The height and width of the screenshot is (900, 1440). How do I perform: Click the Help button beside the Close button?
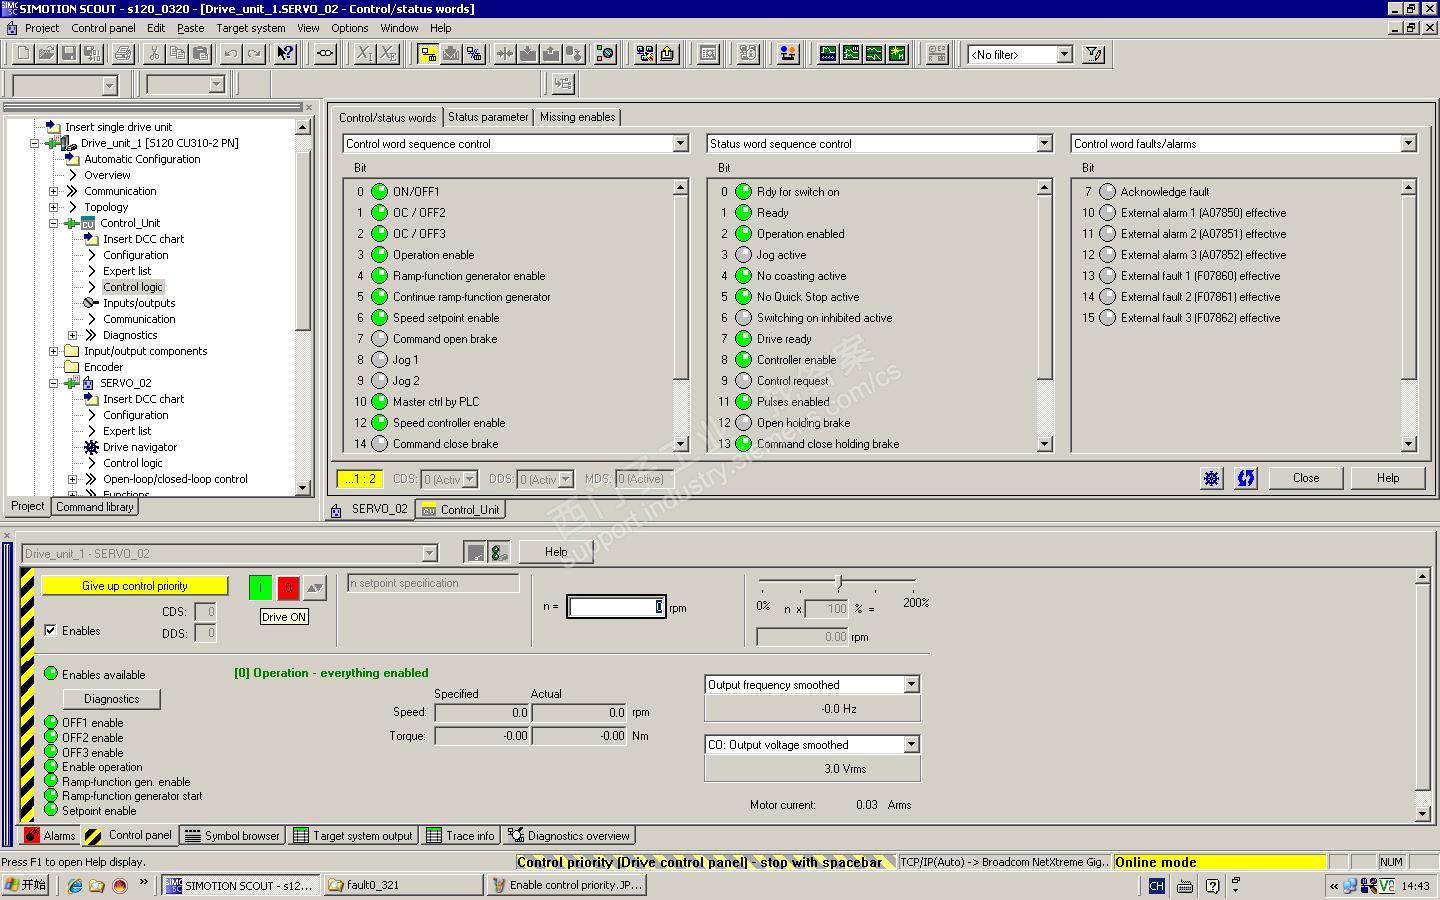[x=1388, y=478]
